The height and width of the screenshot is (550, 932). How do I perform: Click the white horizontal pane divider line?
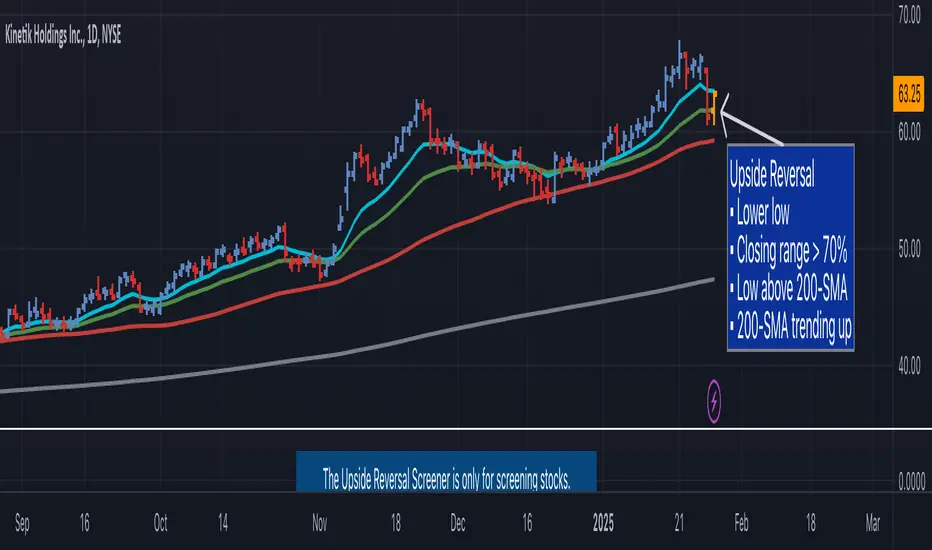click(466, 429)
